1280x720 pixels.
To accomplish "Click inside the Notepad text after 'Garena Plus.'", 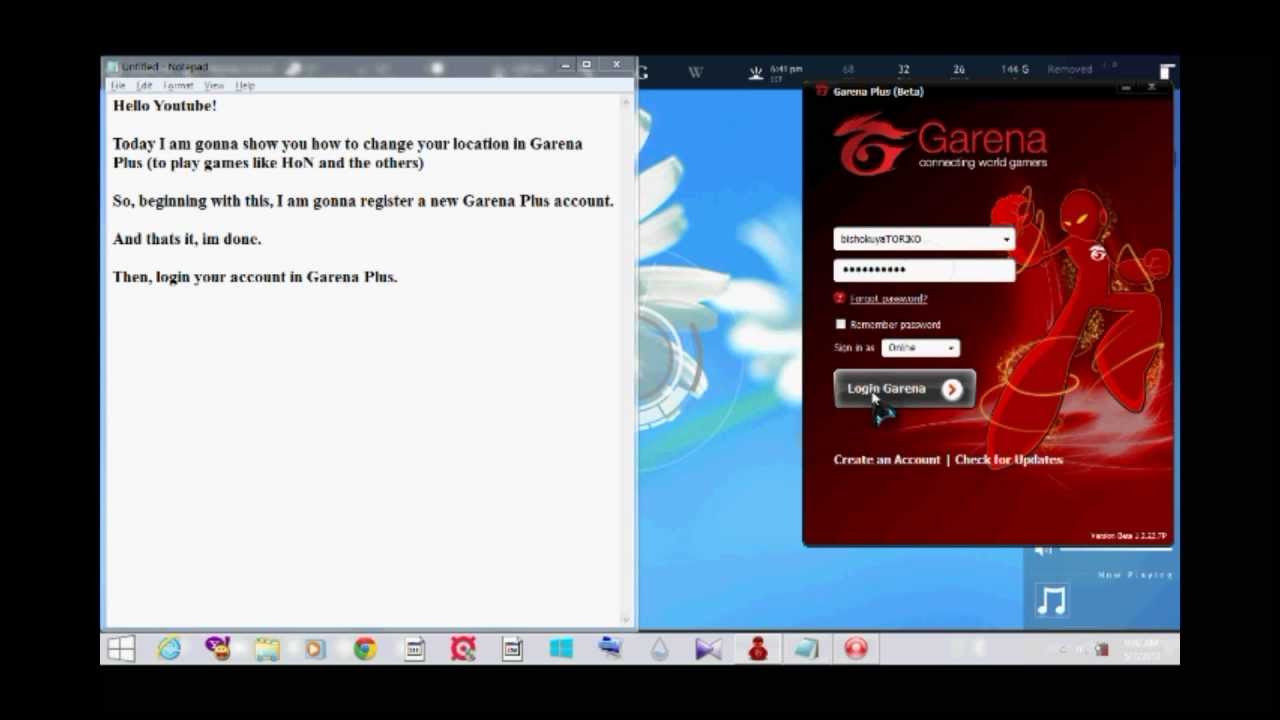I will click(400, 277).
